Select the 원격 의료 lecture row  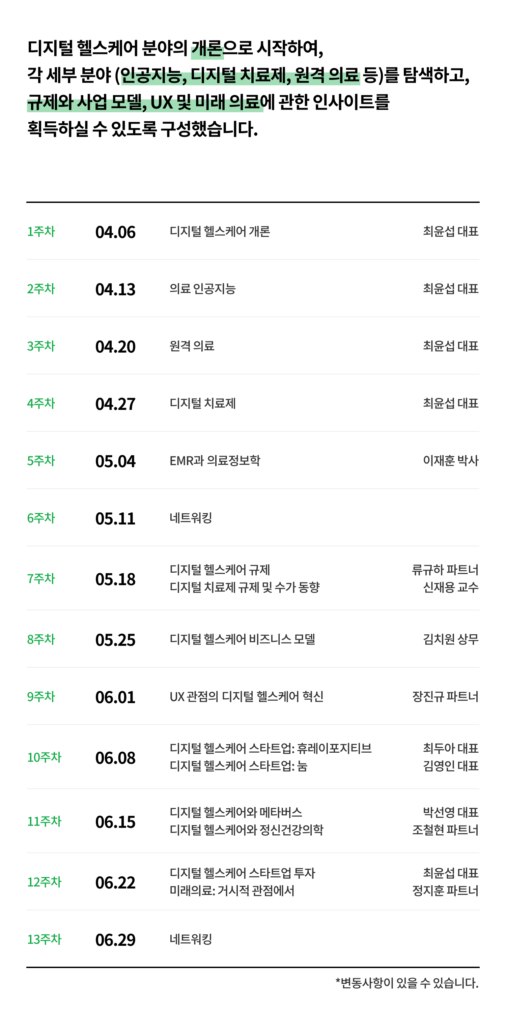coord(253,346)
